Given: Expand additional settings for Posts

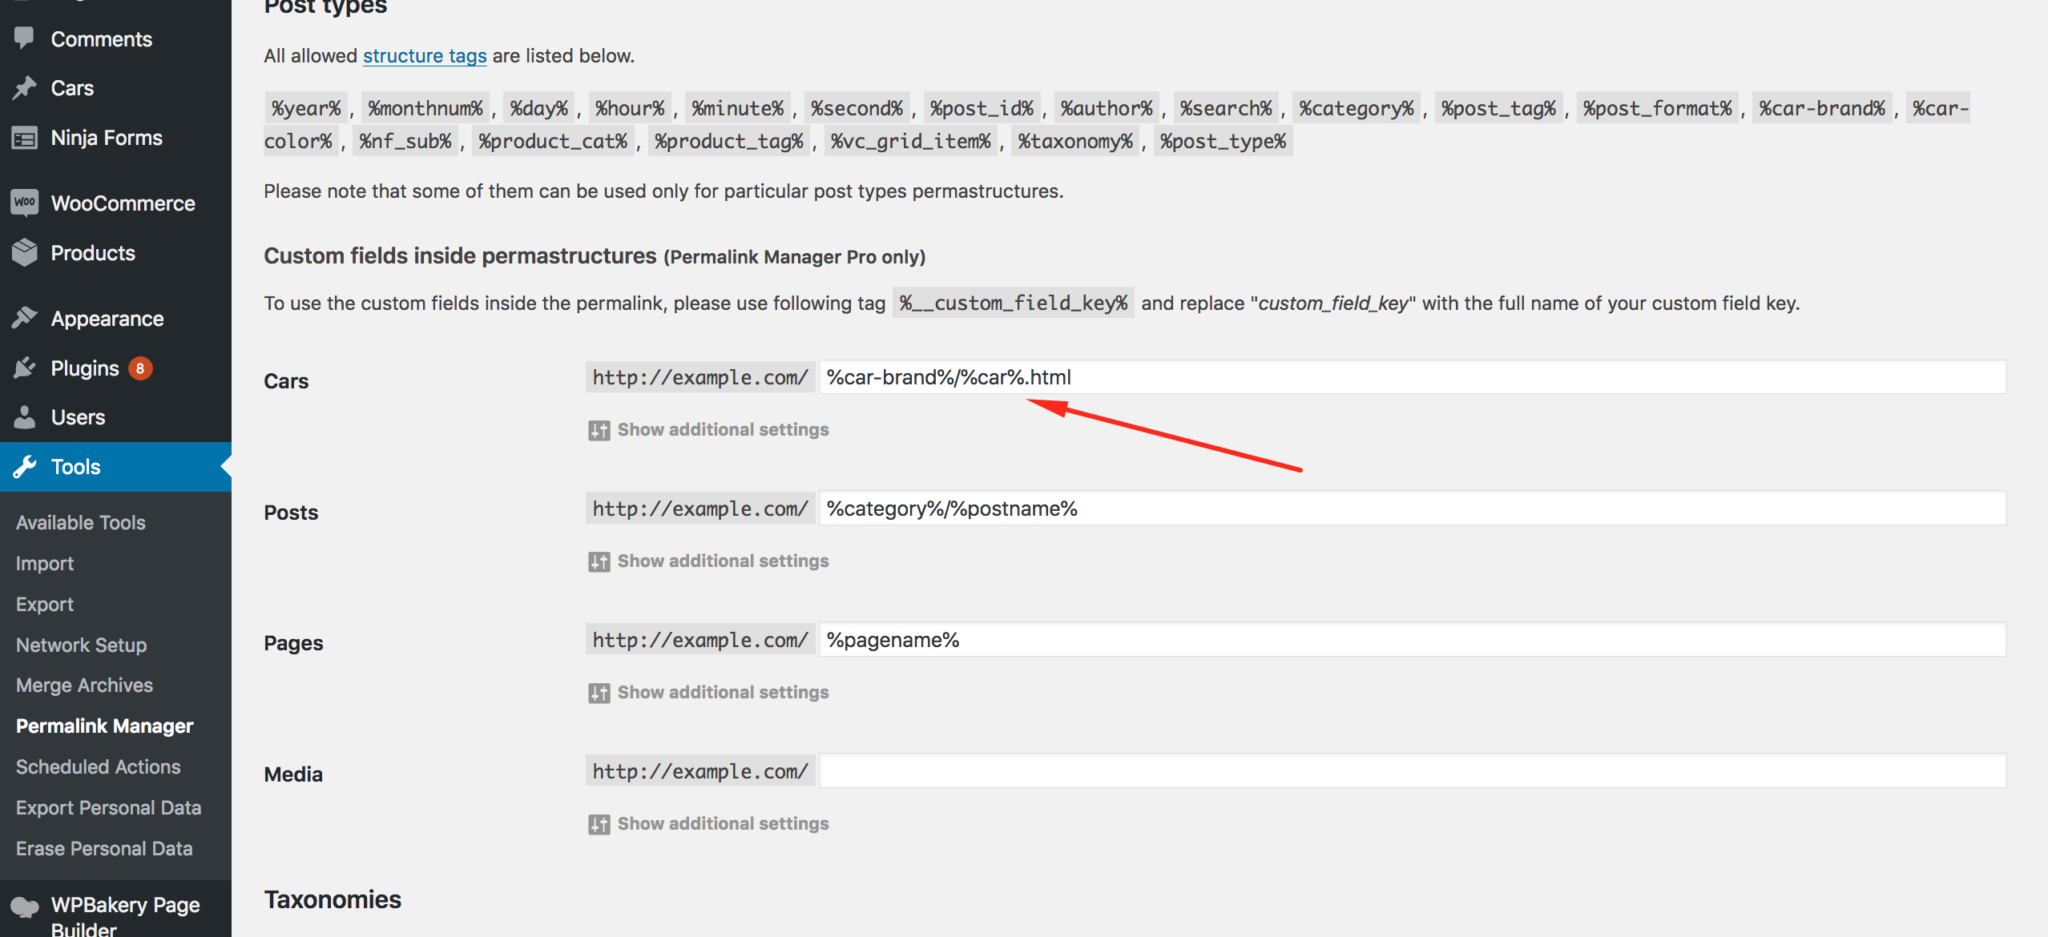Looking at the screenshot, I should pyautogui.click(x=722, y=561).
